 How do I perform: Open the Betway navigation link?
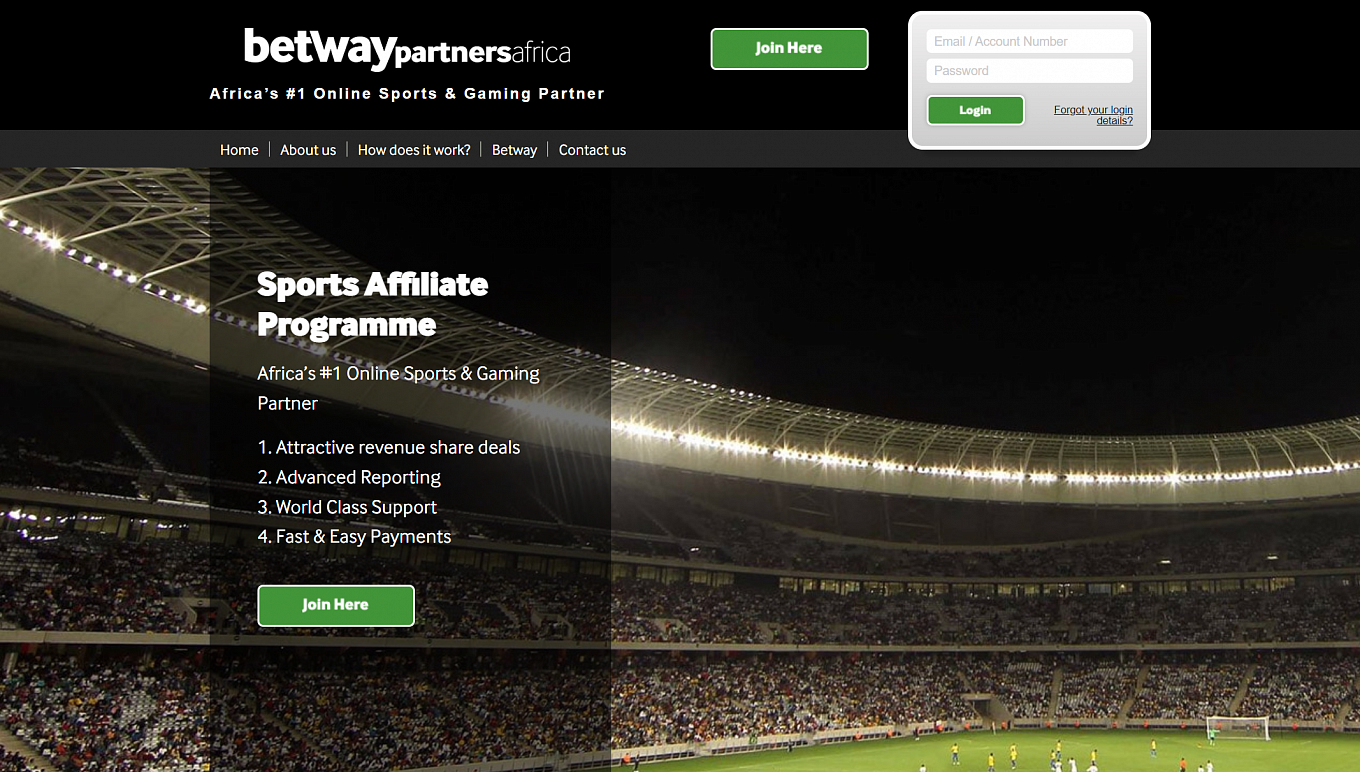[x=514, y=150]
